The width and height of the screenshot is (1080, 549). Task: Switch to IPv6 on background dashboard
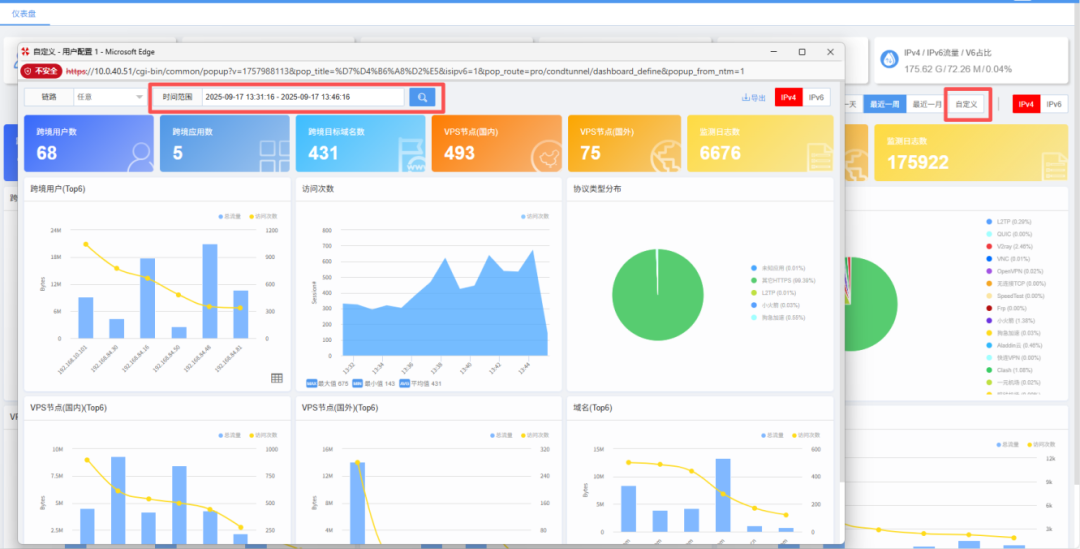1055,104
